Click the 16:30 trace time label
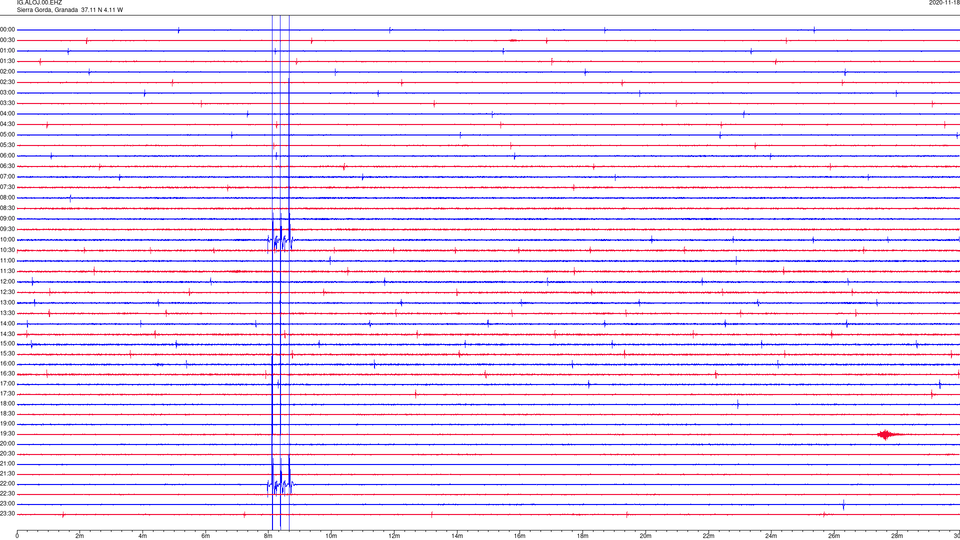The image size is (960, 540). tap(8, 373)
